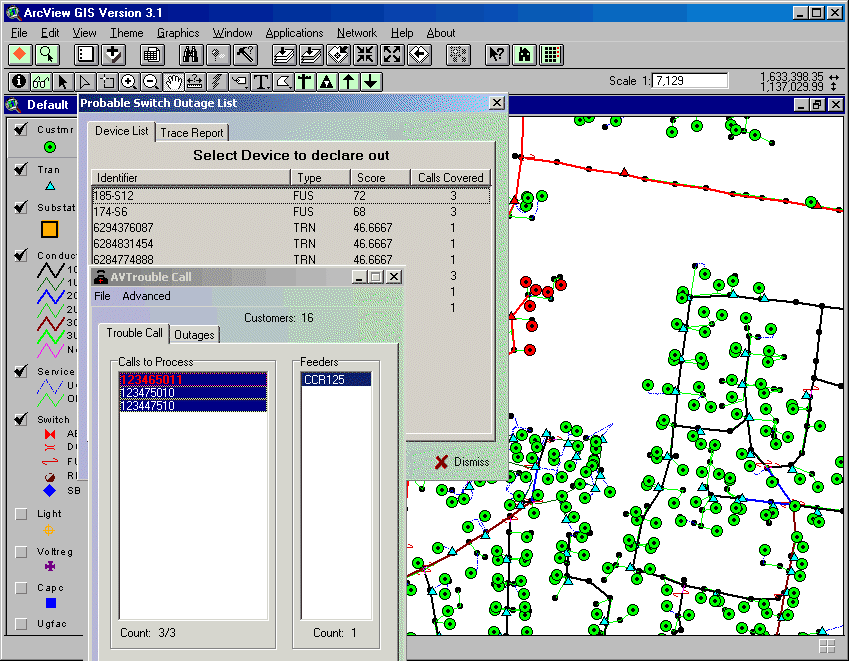Select the magnifier Zoom In tool
Viewport: 849px width, 661px height.
point(129,82)
